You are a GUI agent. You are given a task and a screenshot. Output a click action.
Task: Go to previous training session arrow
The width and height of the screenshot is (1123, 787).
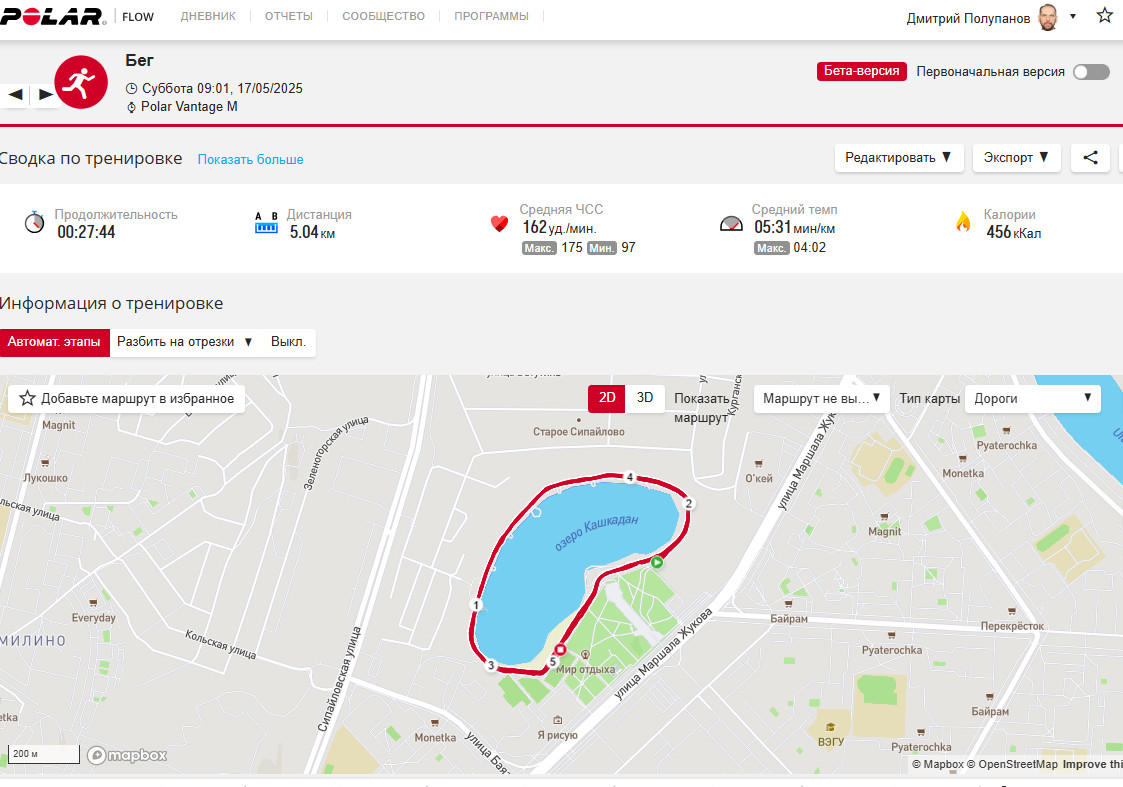pyautogui.click(x=15, y=94)
